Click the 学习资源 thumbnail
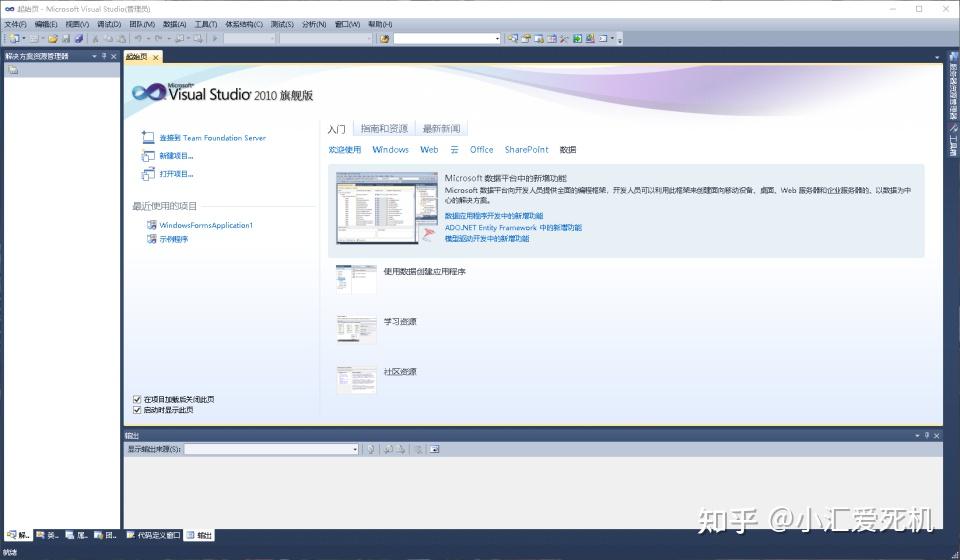 (x=356, y=329)
